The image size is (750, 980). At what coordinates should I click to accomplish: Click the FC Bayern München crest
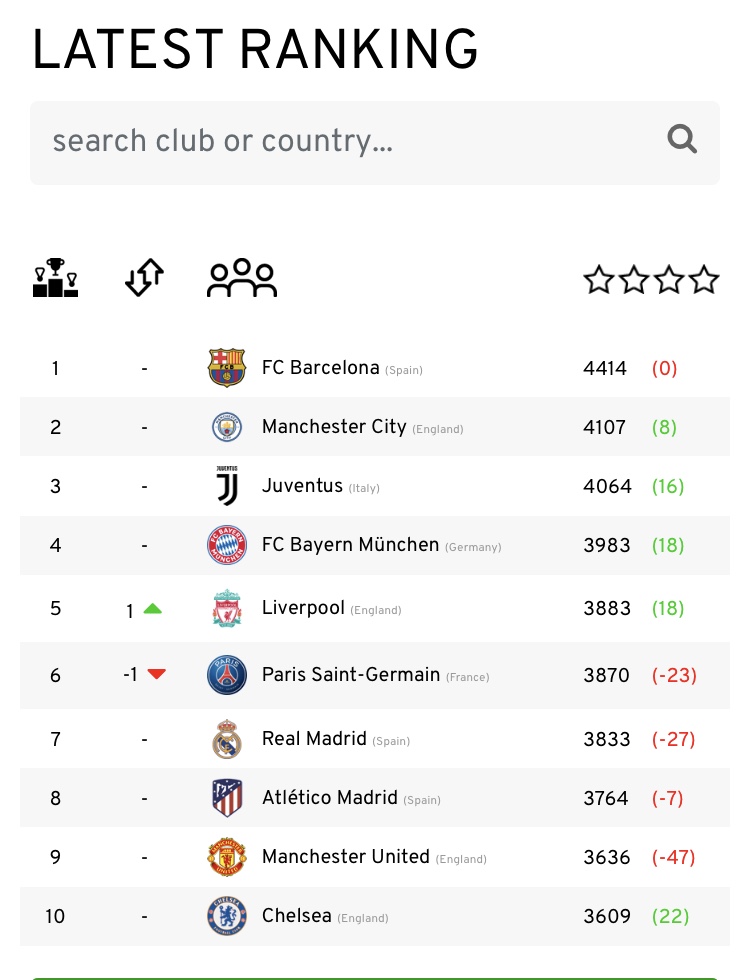[227, 545]
